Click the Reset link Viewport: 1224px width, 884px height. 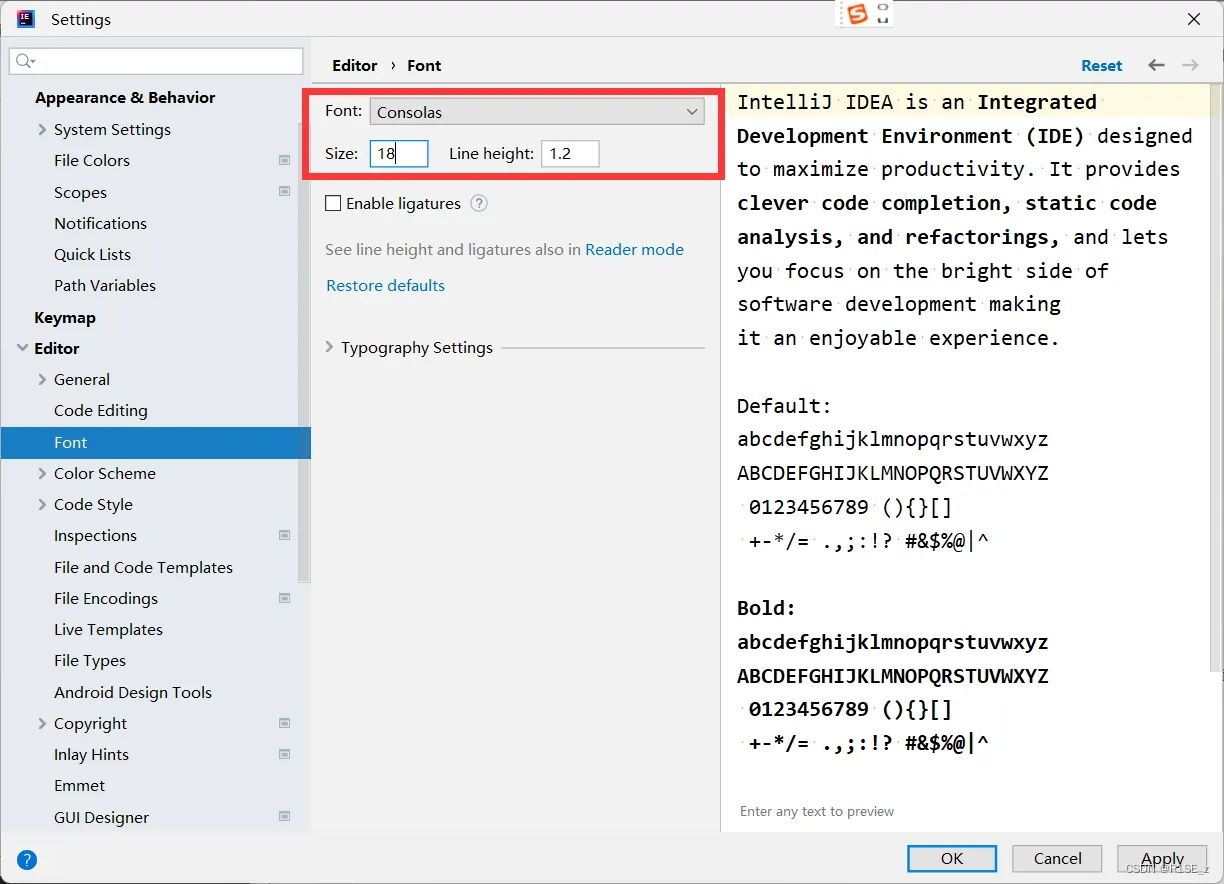coord(1101,65)
